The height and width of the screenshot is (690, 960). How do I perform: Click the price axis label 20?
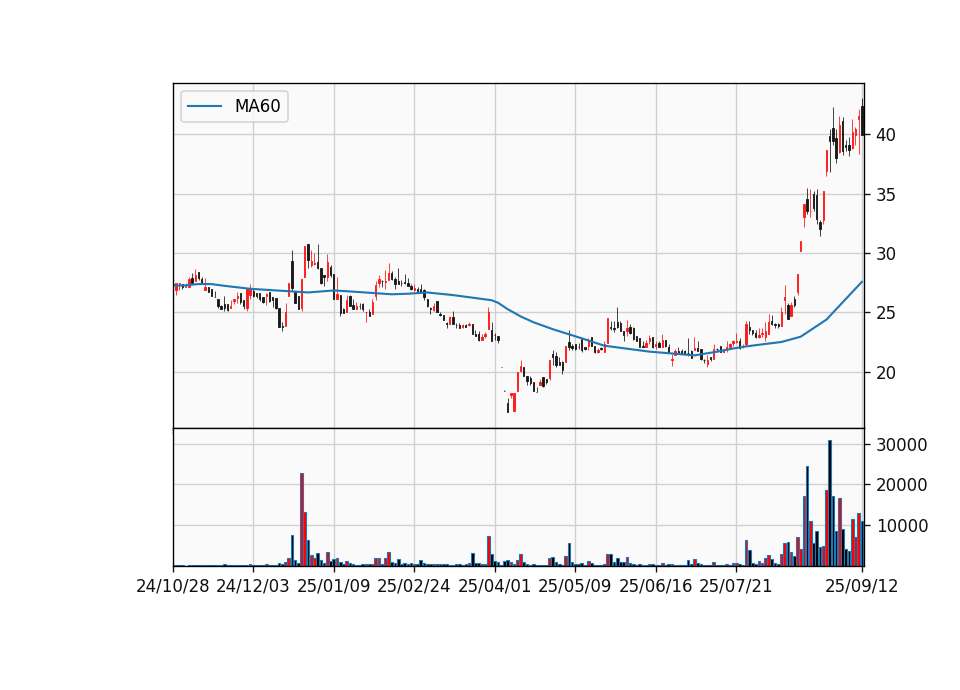[886, 372]
